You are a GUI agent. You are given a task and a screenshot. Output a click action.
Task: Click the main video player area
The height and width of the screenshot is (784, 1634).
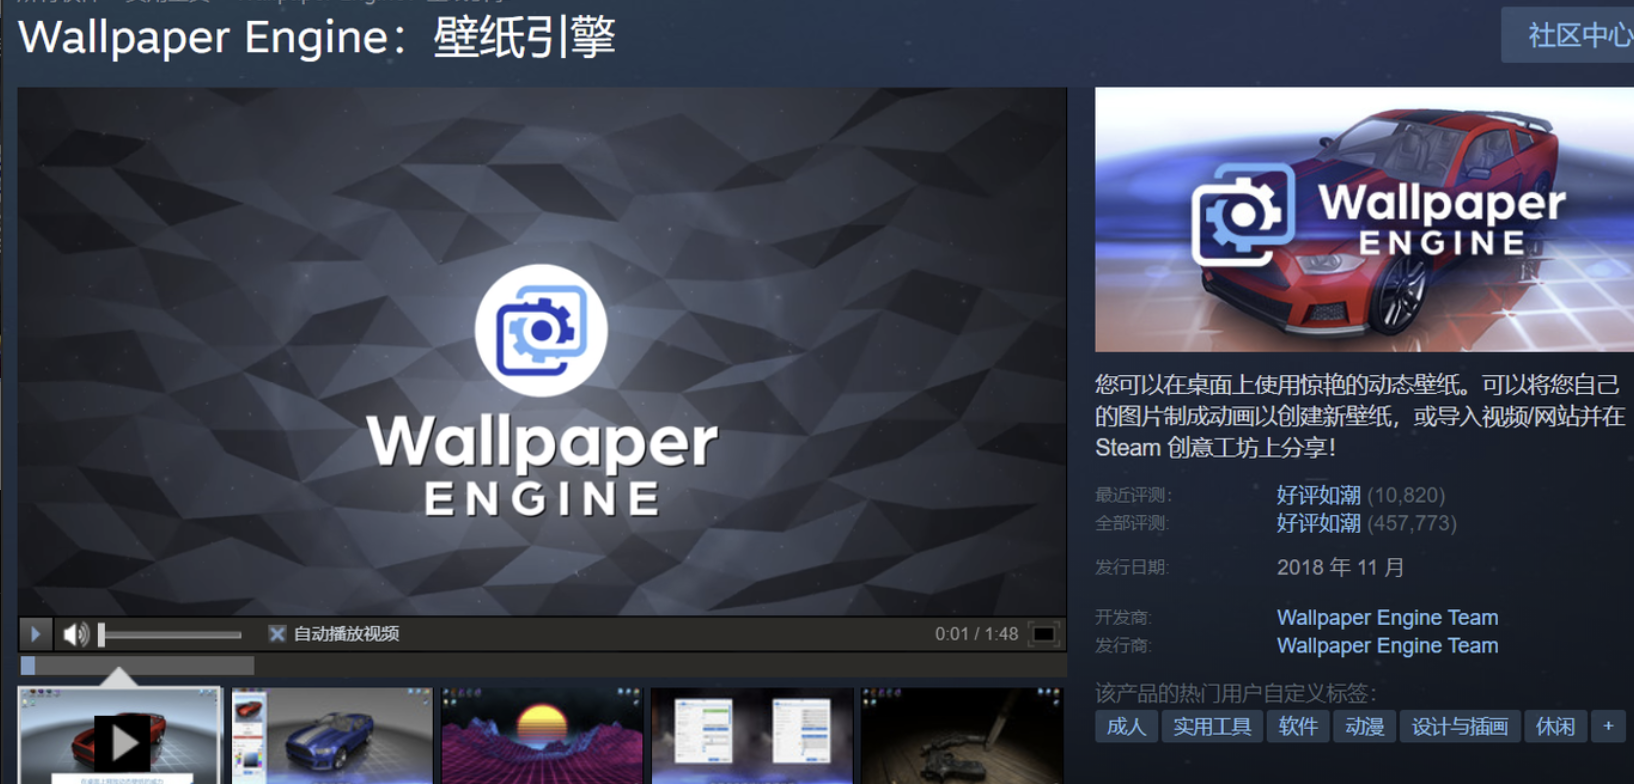tap(542, 351)
